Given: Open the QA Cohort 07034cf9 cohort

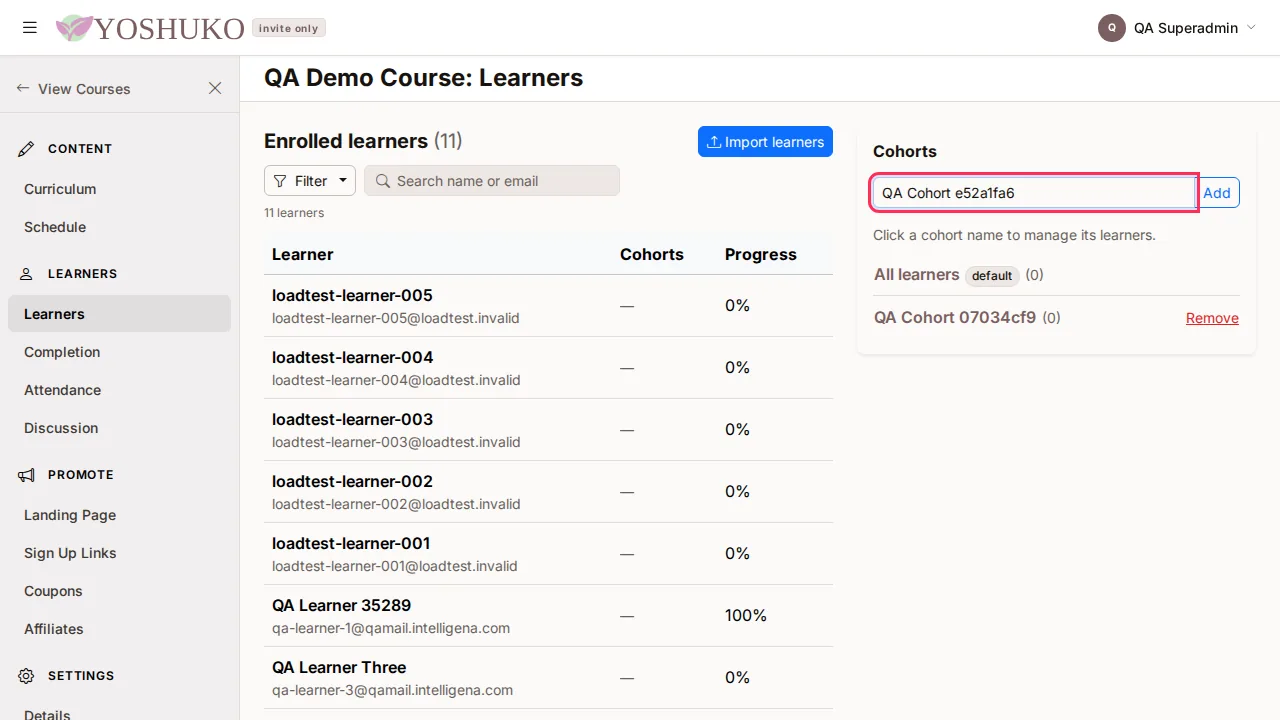Looking at the screenshot, I should point(955,318).
